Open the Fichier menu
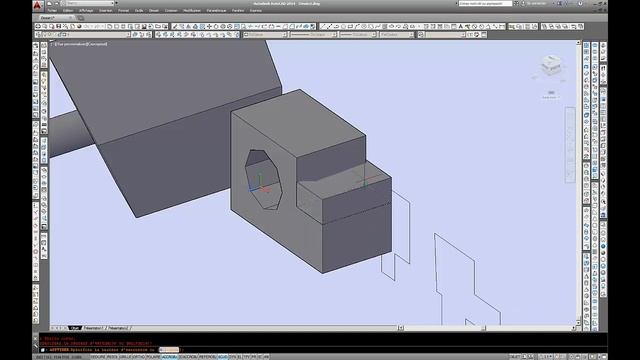Image resolution: width=640 pixels, height=360 pixels. click(52, 11)
